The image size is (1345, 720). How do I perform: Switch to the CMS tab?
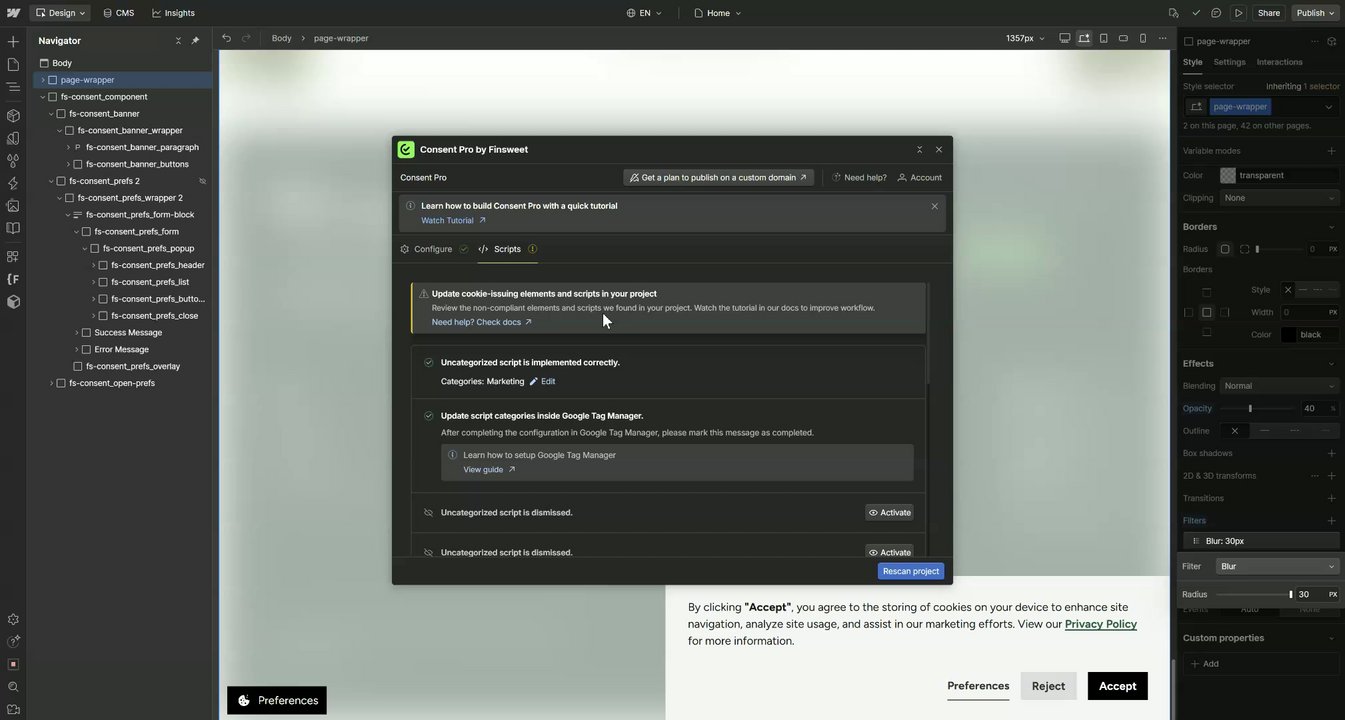point(117,13)
